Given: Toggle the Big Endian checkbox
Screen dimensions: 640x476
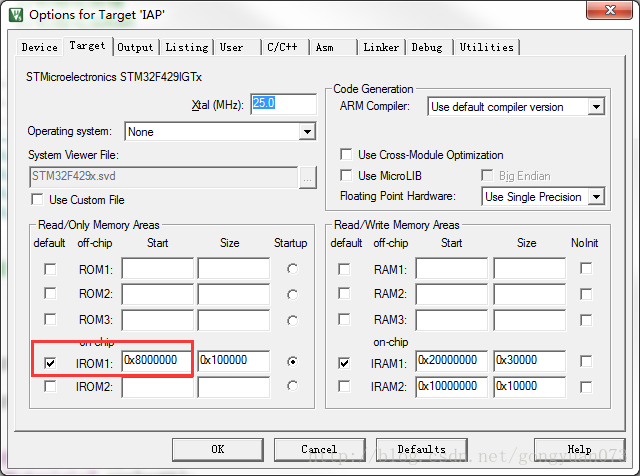Looking at the screenshot, I should pos(487,176).
